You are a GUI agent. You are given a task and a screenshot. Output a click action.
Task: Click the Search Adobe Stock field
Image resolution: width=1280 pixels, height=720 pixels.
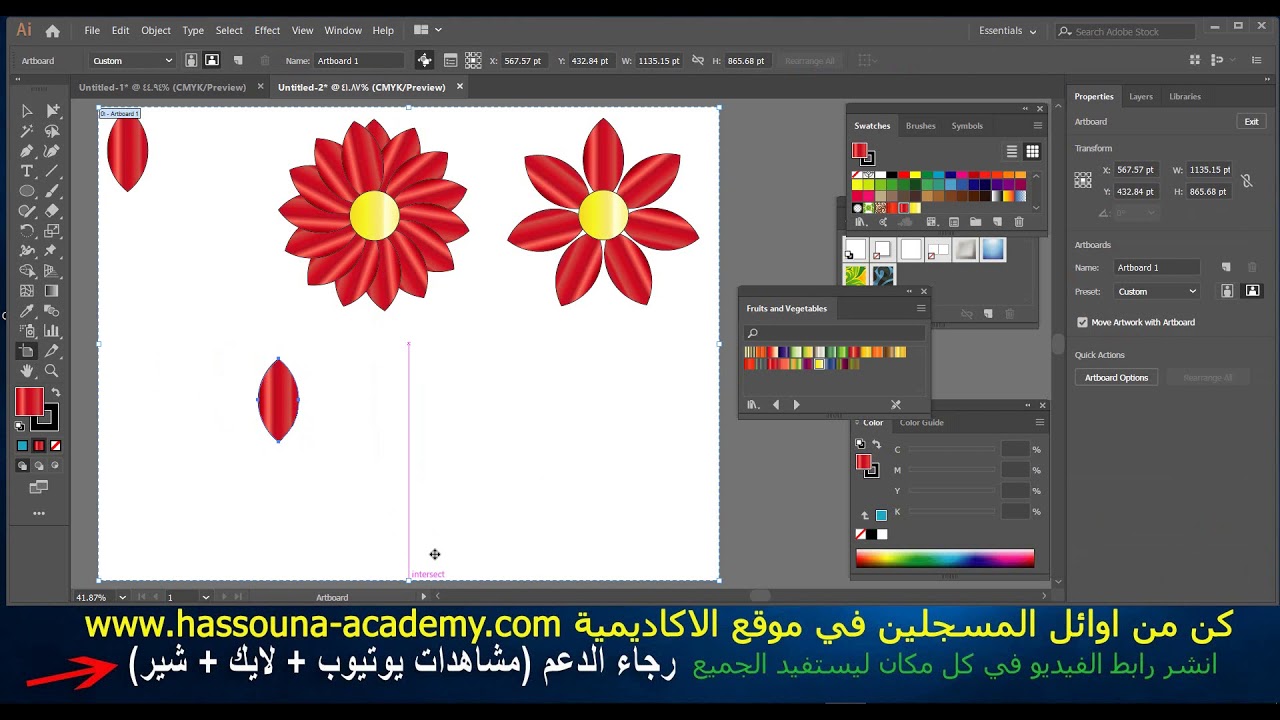(1125, 32)
